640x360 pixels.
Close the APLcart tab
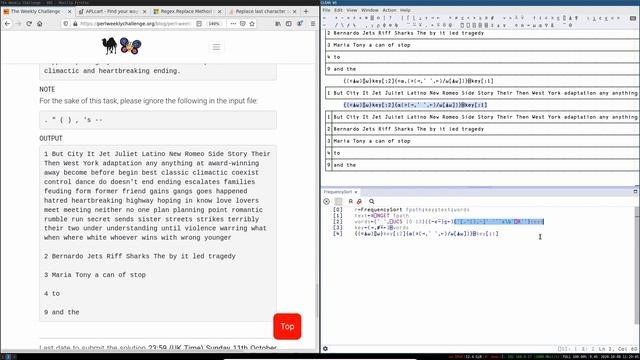144,11
